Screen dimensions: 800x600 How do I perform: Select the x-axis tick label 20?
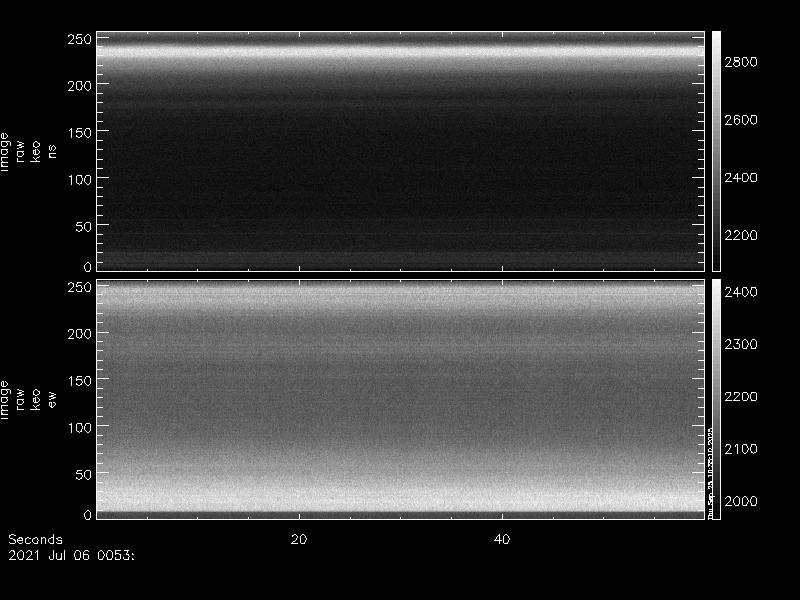[298, 539]
